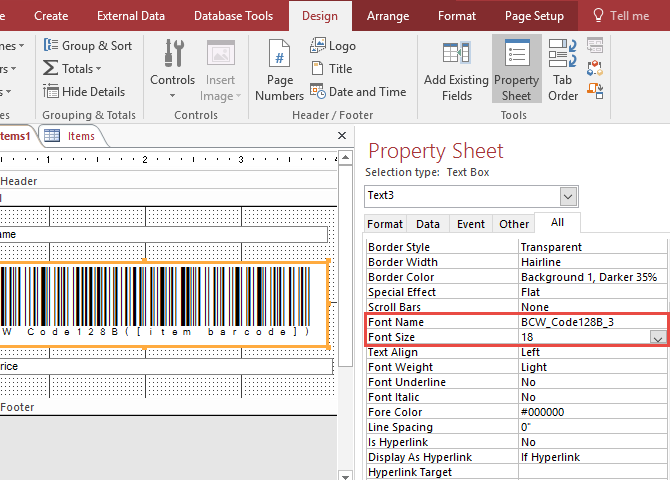Select Event tab in Property Sheet
The image size is (670, 480).
[471, 224]
